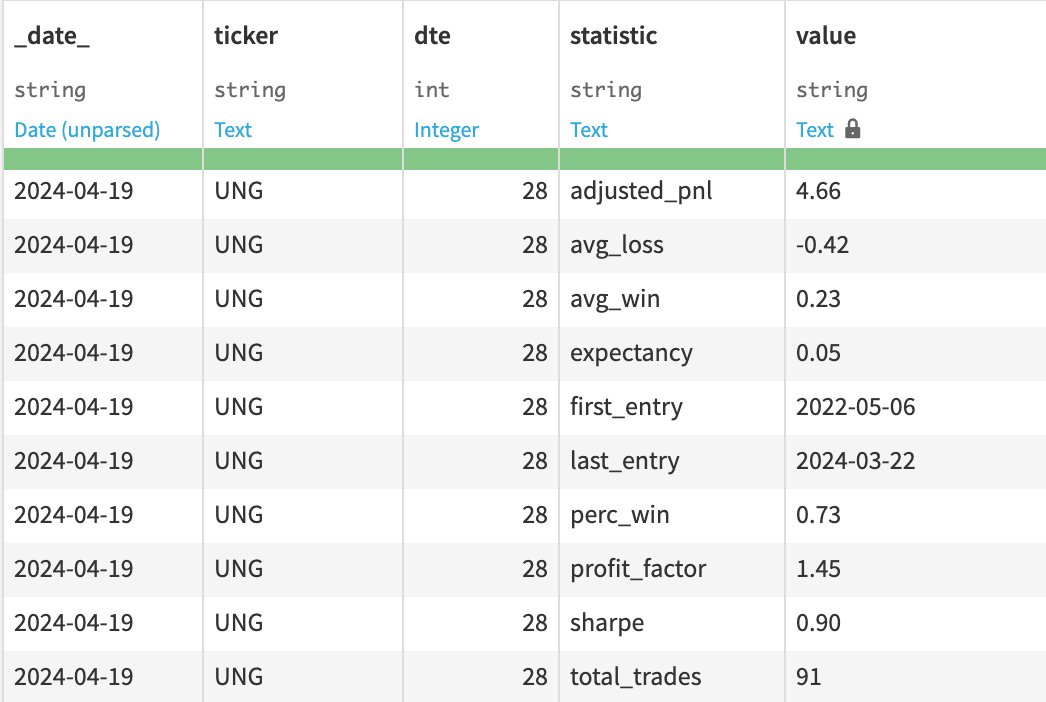Change the Text meaning under ticker
Image resolution: width=1046 pixels, height=702 pixels.
tap(233, 130)
